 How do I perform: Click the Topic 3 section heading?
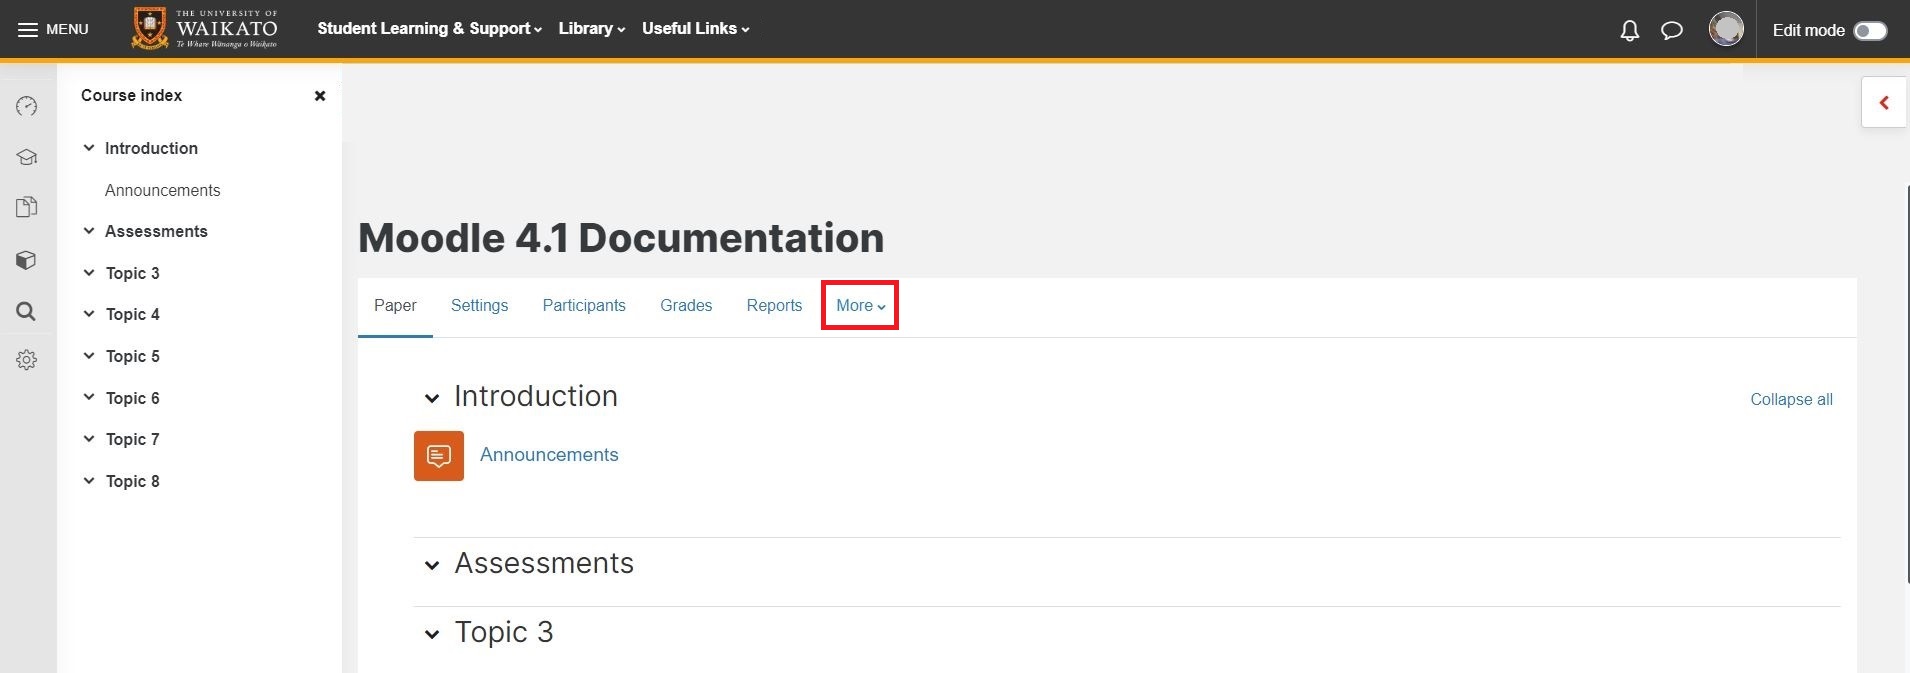point(504,632)
